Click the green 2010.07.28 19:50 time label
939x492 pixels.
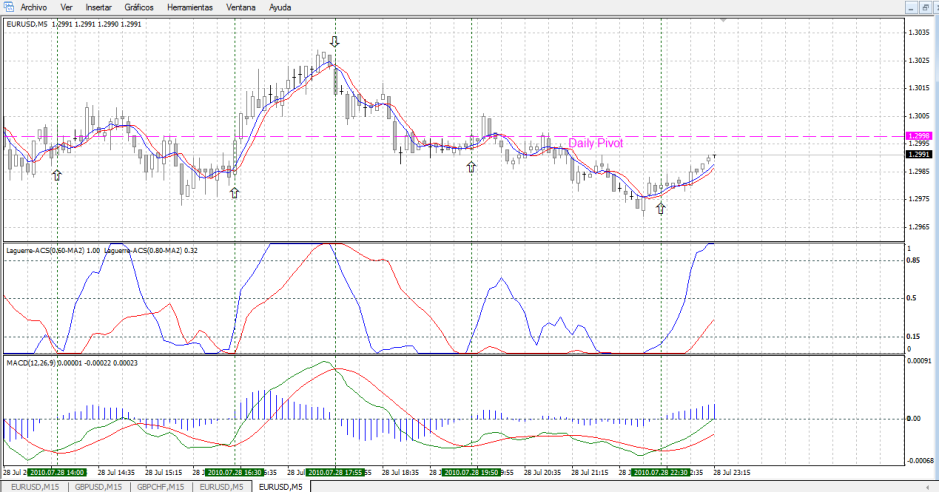click(x=471, y=472)
